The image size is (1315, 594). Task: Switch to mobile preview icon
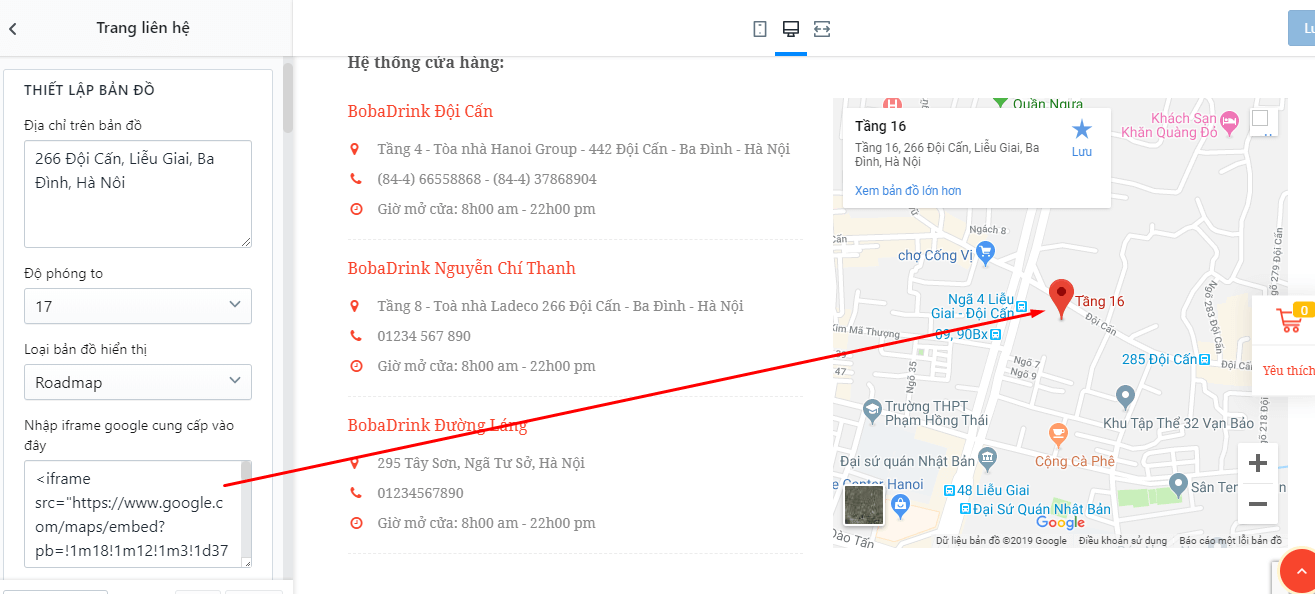760,28
